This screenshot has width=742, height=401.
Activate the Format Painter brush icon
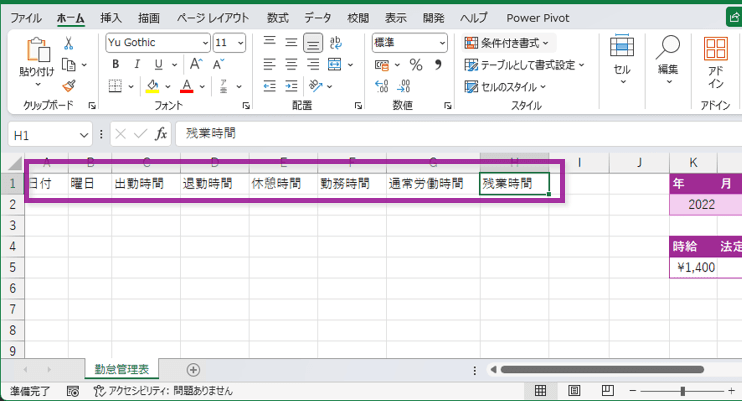click(x=69, y=86)
